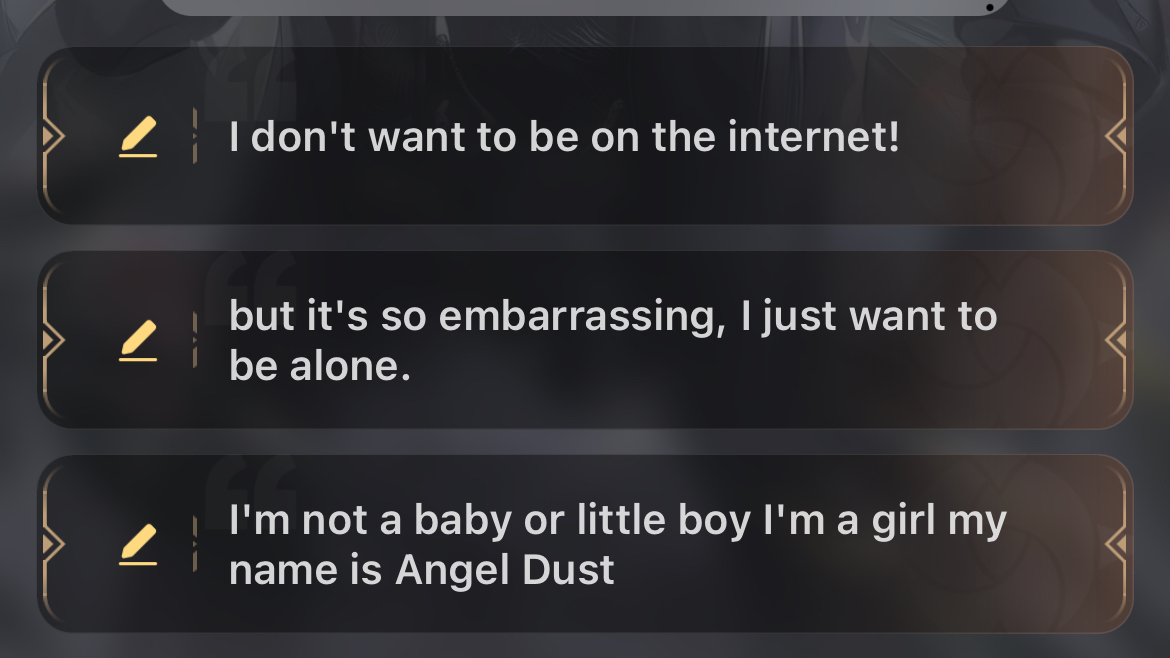Click right diamond ornament on embarrassing reply card
Screen dimensions: 1170x658
click(x=1116, y=339)
